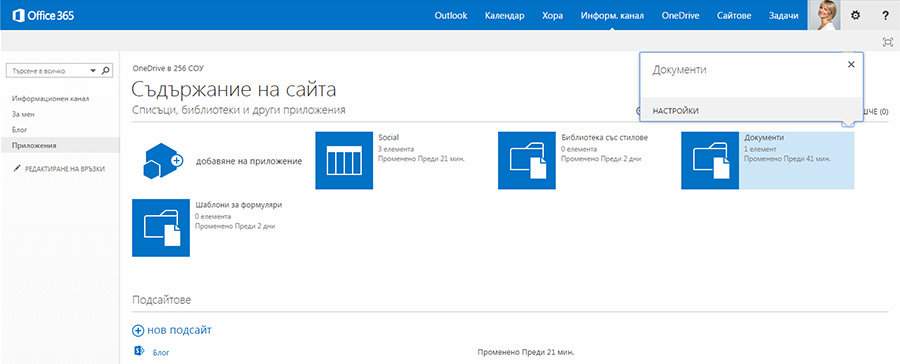The height and width of the screenshot is (364, 900).
Task: Open the Social list tile icon
Action: (344, 160)
